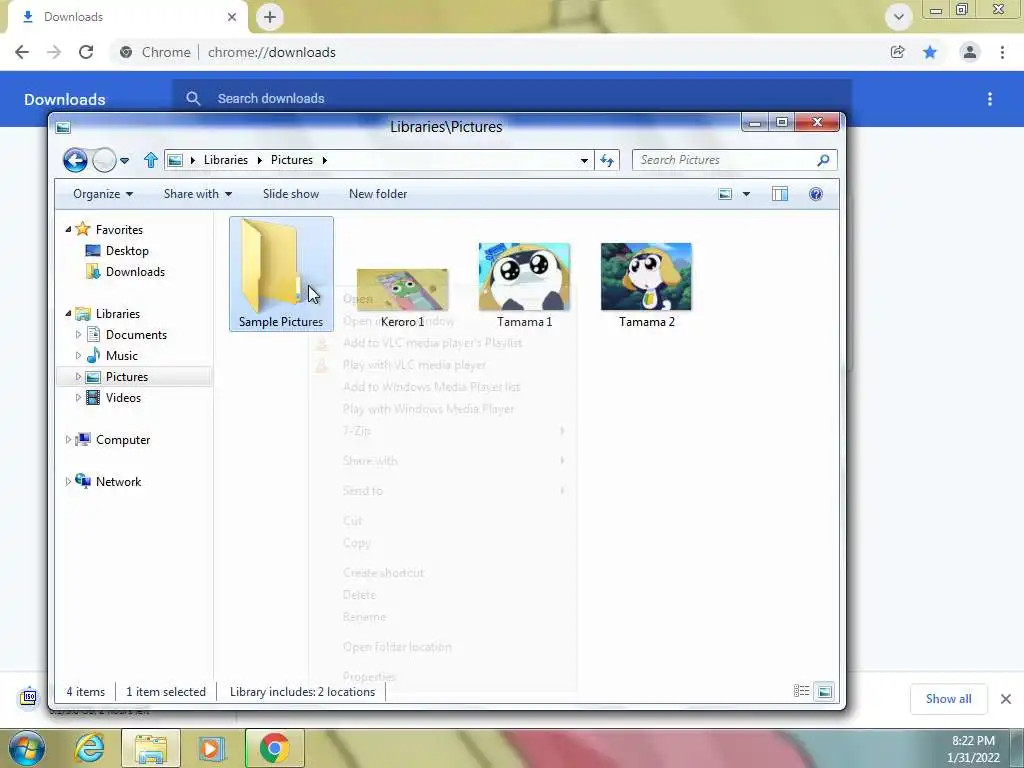The image size is (1024, 768).
Task: Click Explorer's greyed forward arrow button
Action: pos(104,160)
